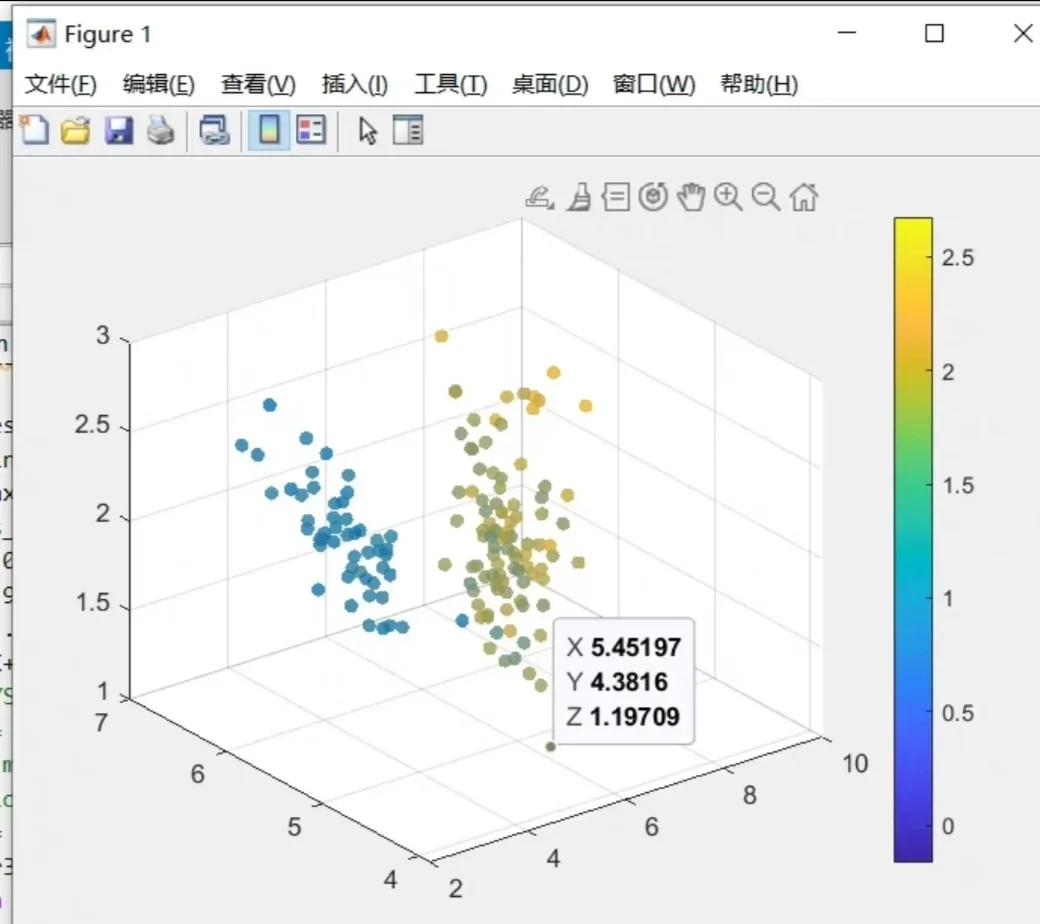Open the 帮助(H) menu
Viewport: 1040px width, 924px height.
coord(759,84)
